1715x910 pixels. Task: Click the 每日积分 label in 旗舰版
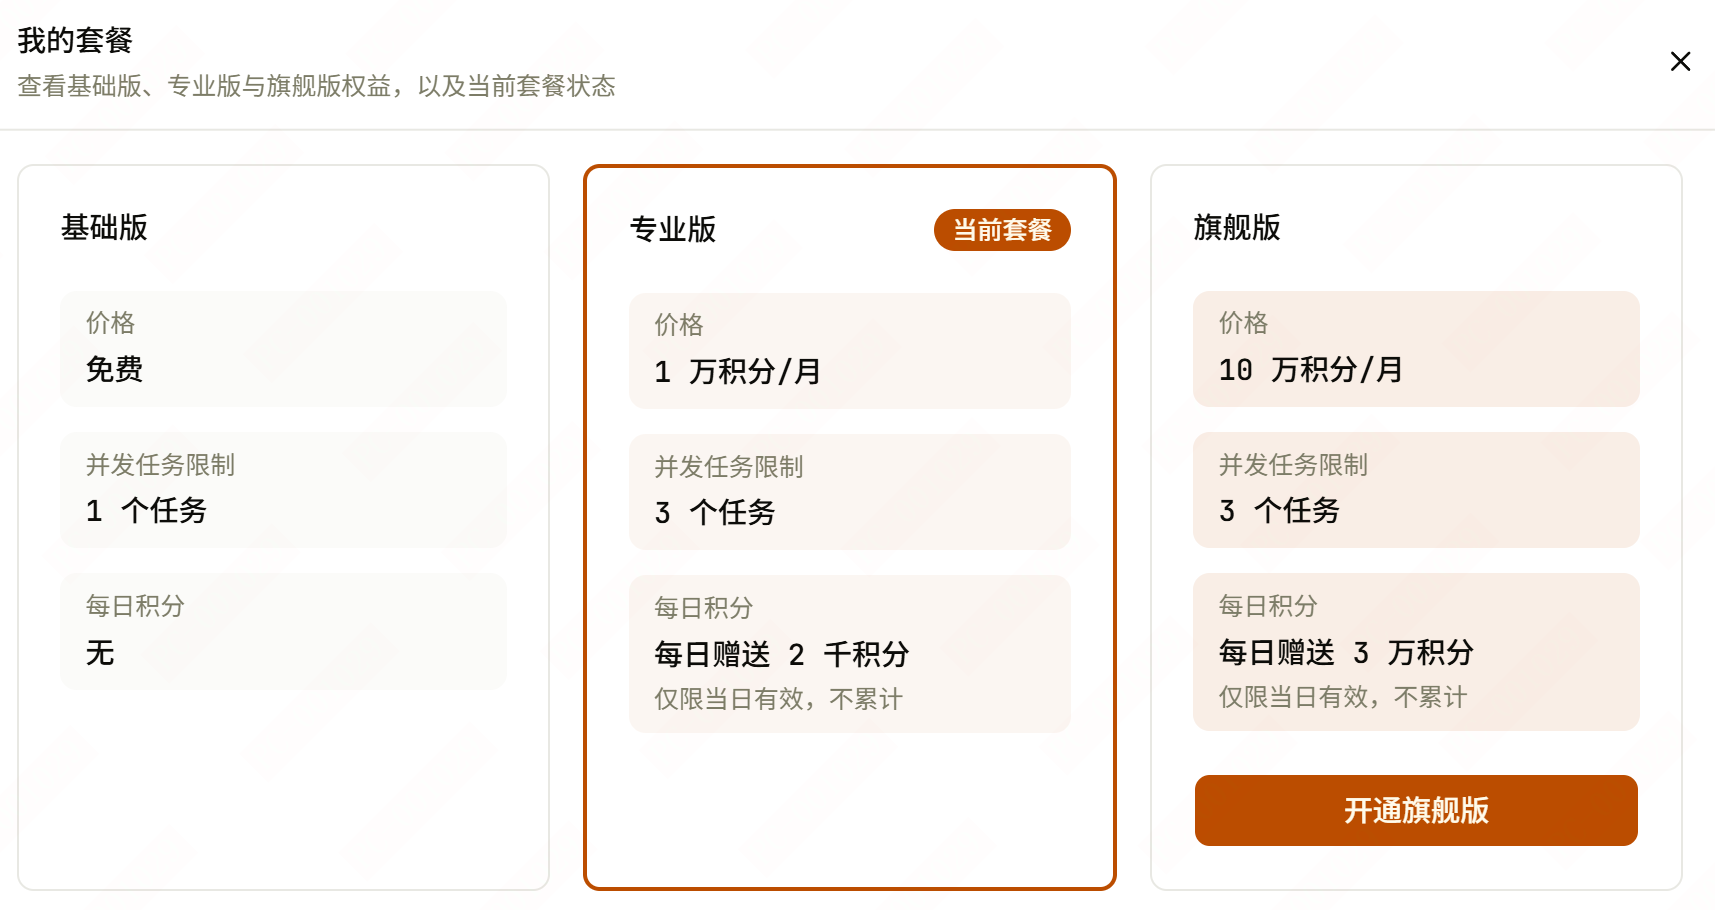tap(1268, 606)
